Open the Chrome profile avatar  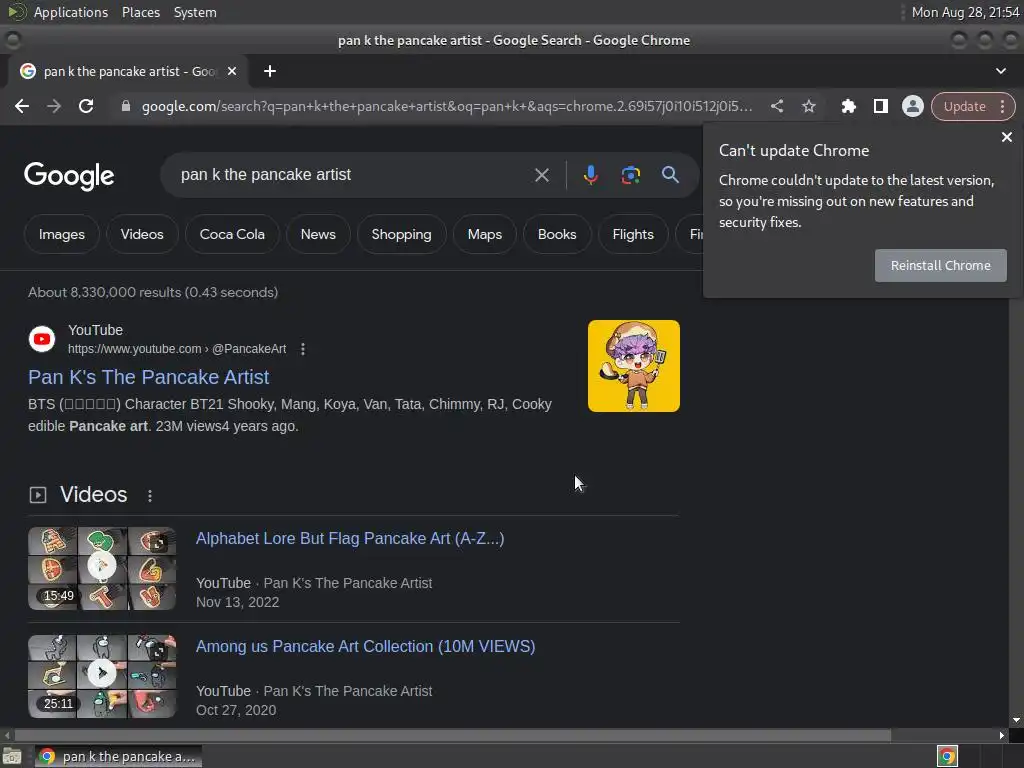coord(912,106)
